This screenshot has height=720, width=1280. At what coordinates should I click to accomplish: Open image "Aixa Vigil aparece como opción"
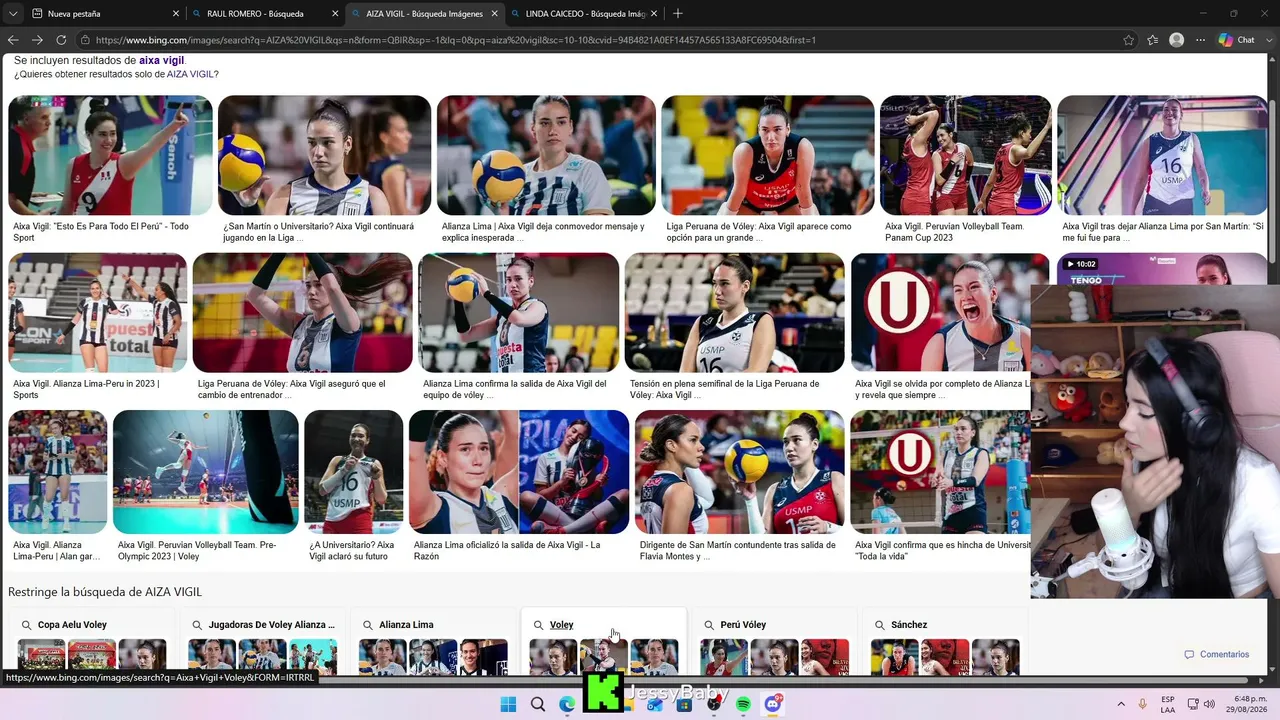pyautogui.click(x=768, y=155)
